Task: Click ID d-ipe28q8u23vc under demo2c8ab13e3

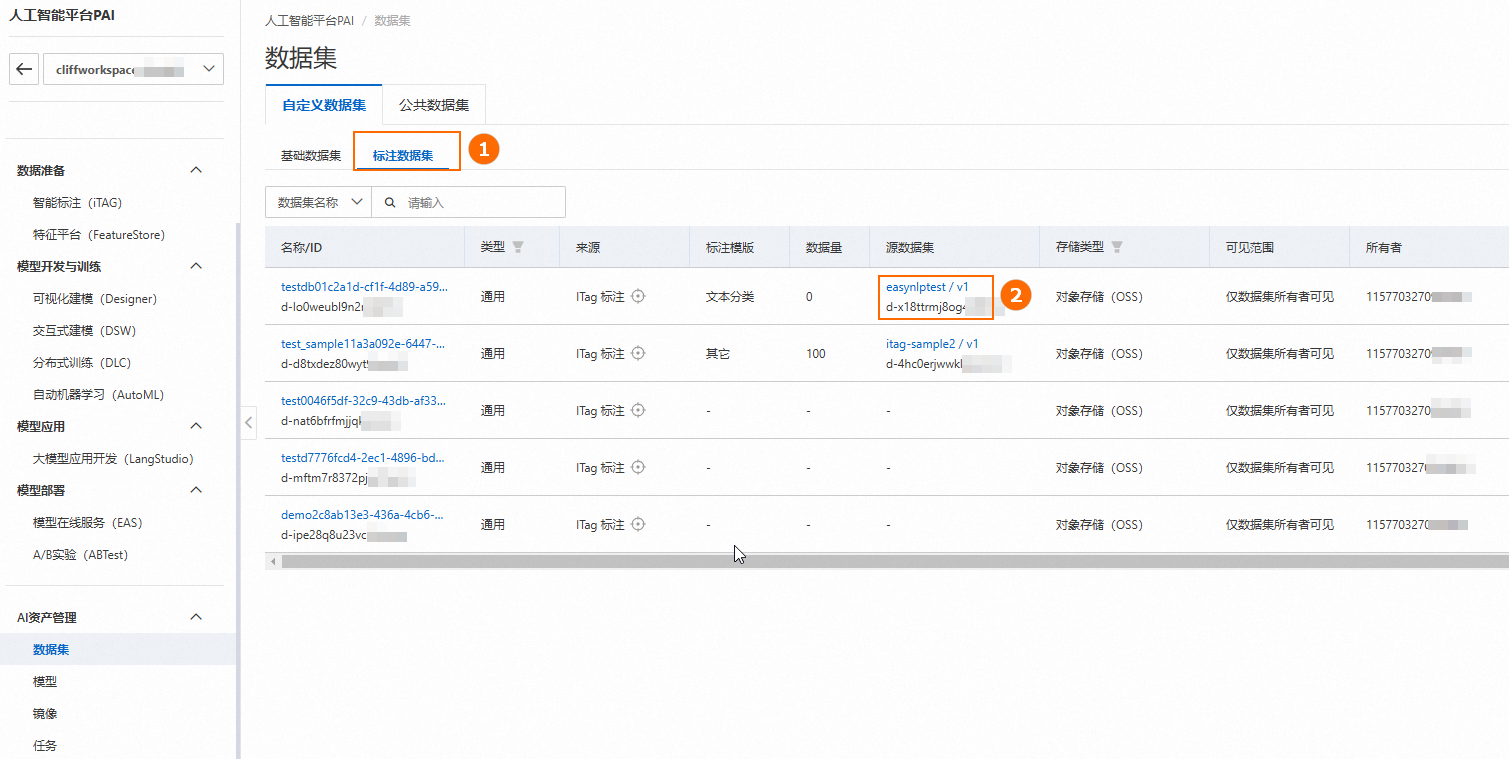Action: click(x=324, y=534)
